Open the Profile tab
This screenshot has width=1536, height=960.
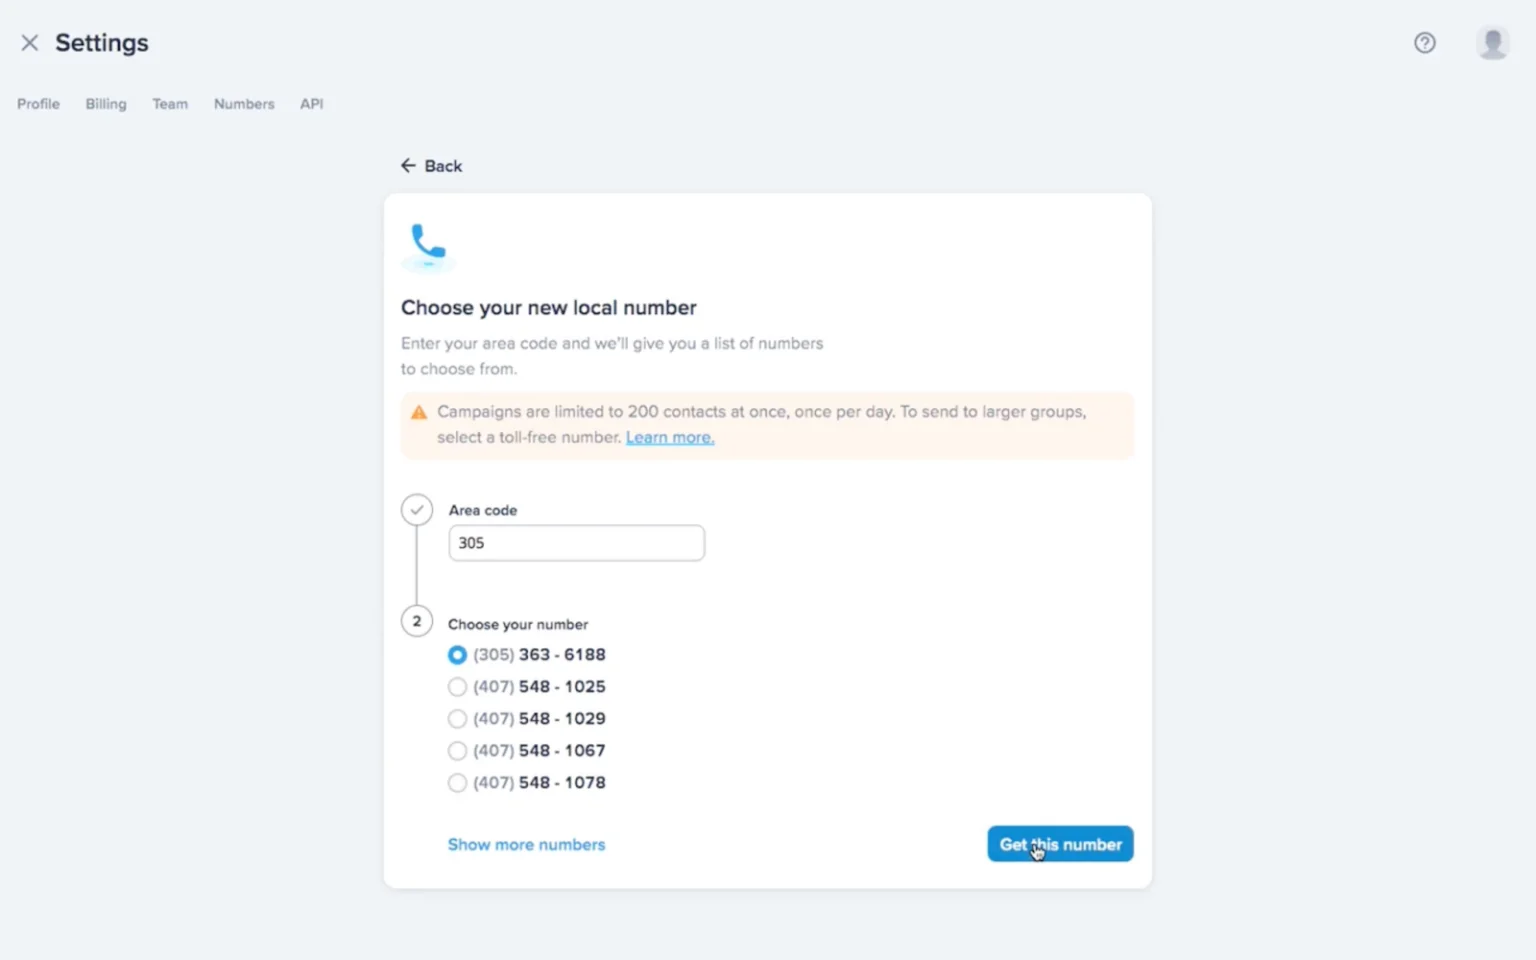[38, 104]
